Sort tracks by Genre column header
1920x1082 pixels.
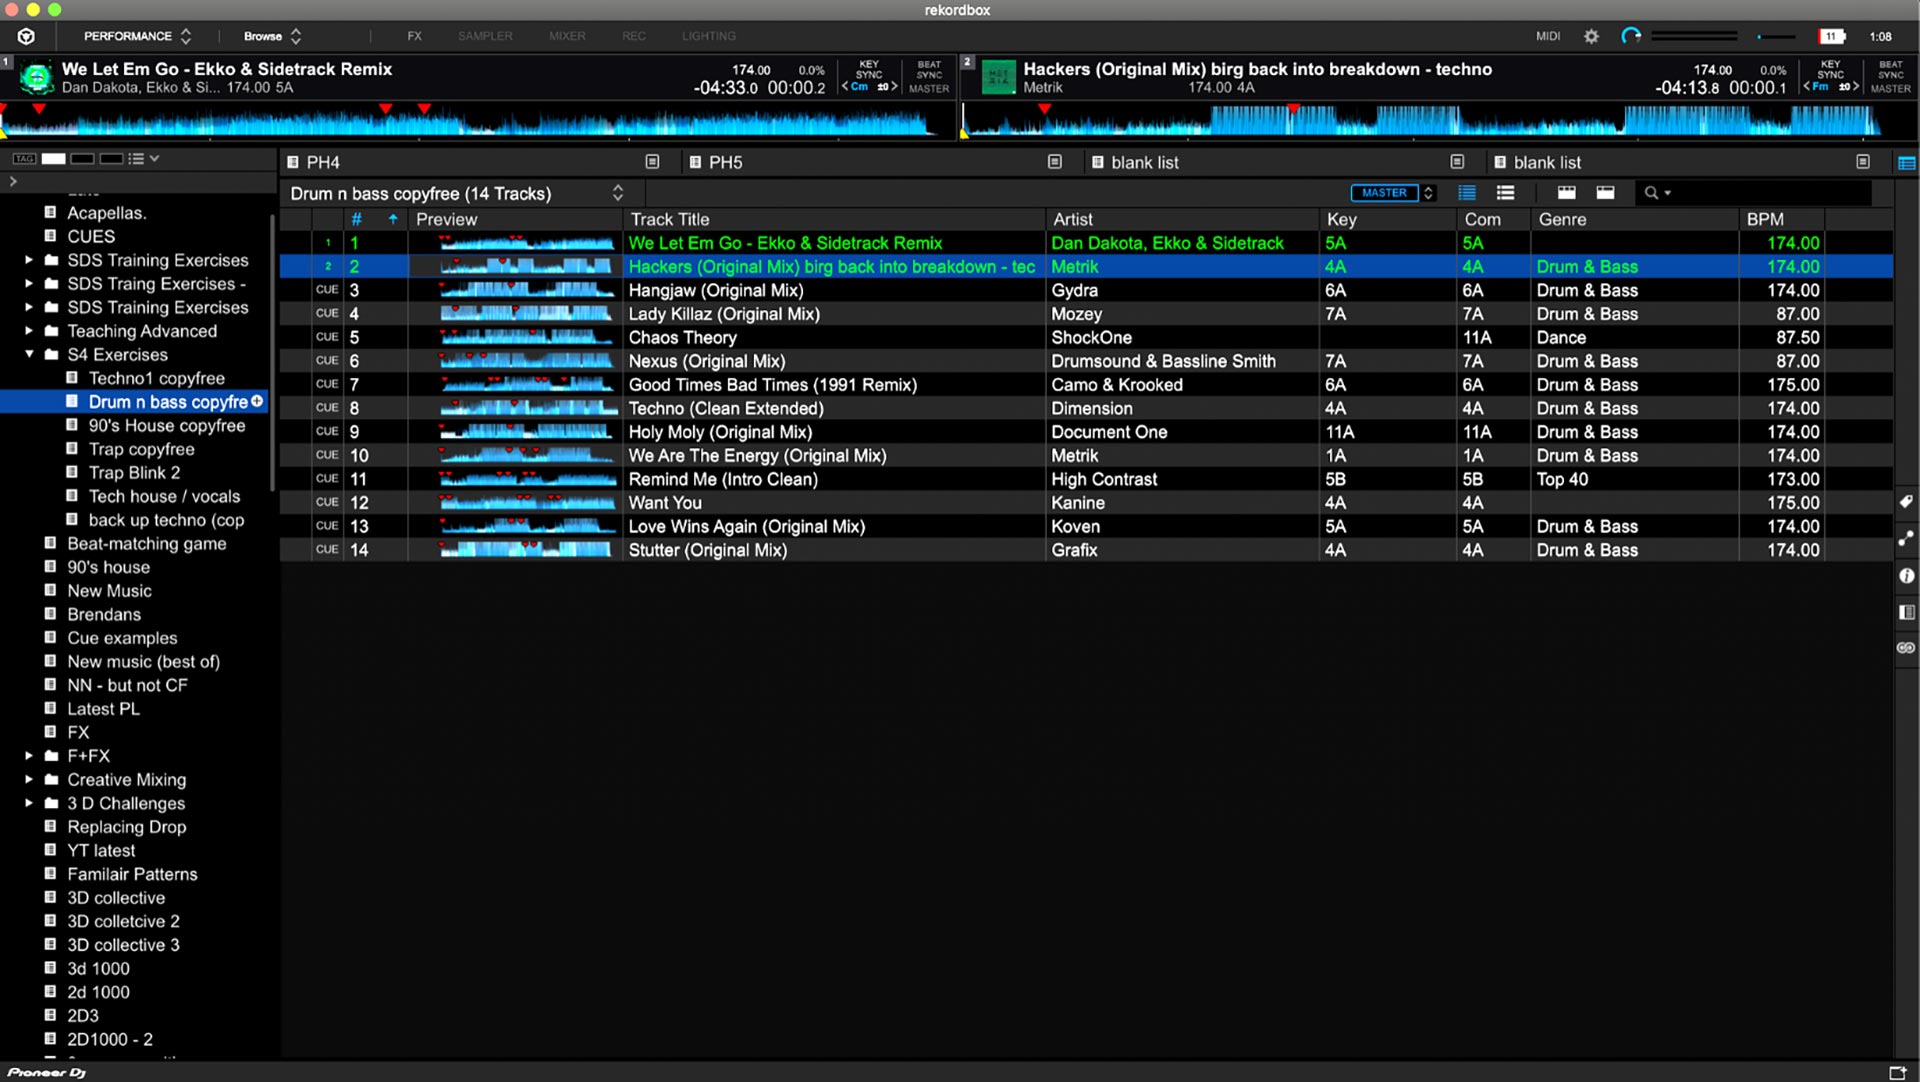(1634, 219)
